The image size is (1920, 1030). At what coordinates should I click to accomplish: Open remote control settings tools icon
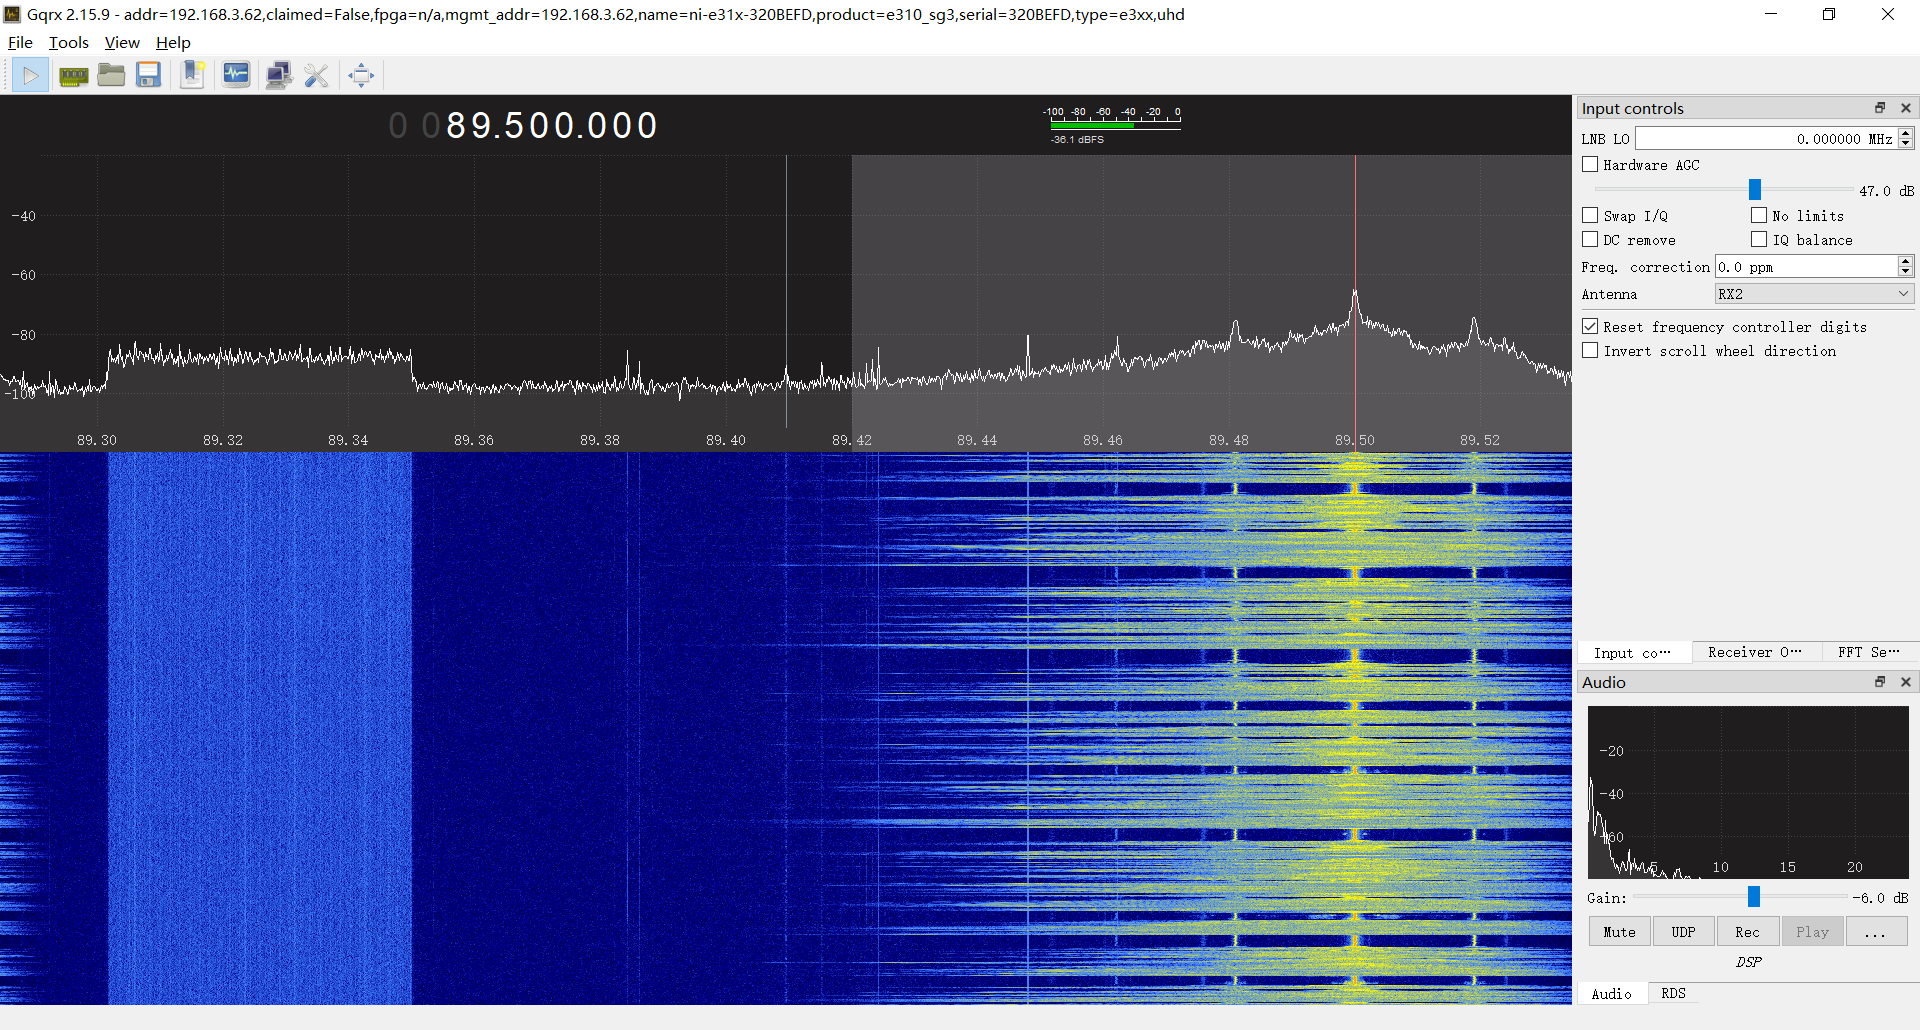pos(317,75)
